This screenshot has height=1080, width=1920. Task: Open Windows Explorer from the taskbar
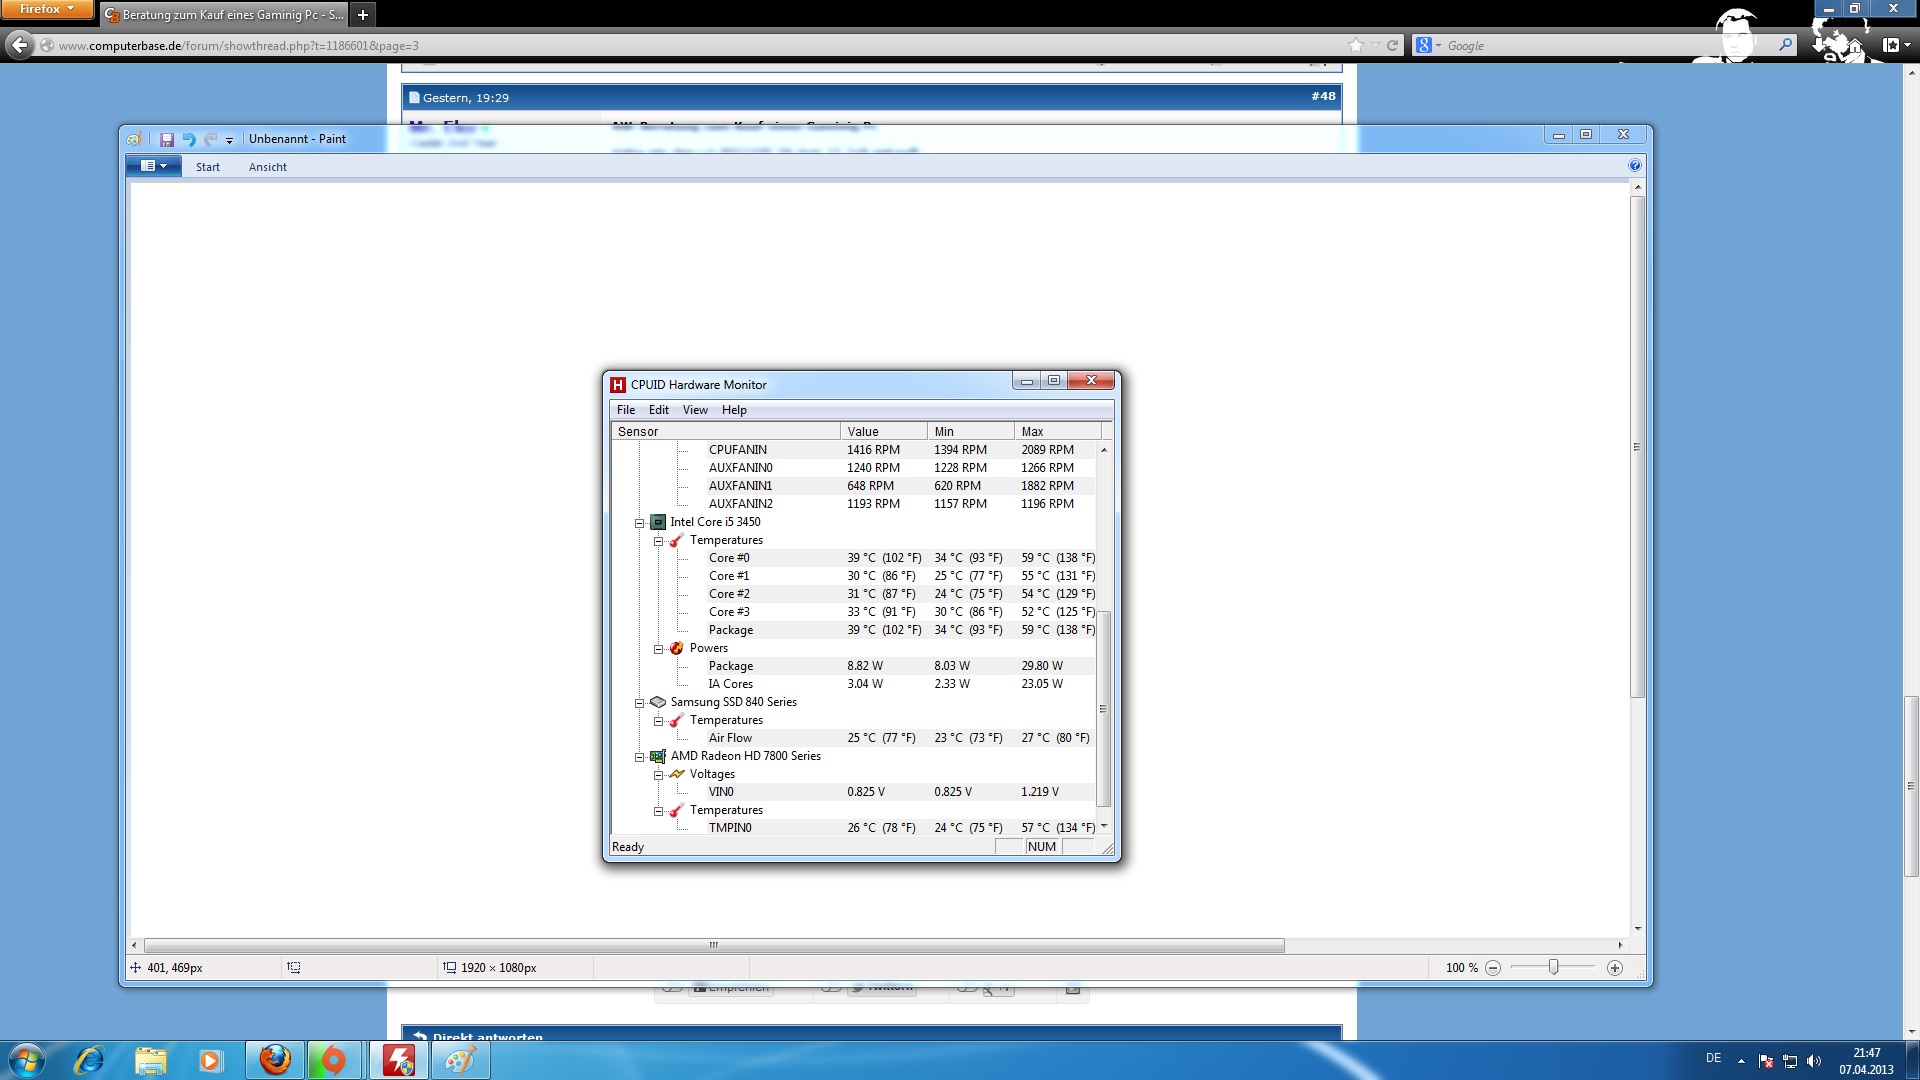click(150, 1060)
